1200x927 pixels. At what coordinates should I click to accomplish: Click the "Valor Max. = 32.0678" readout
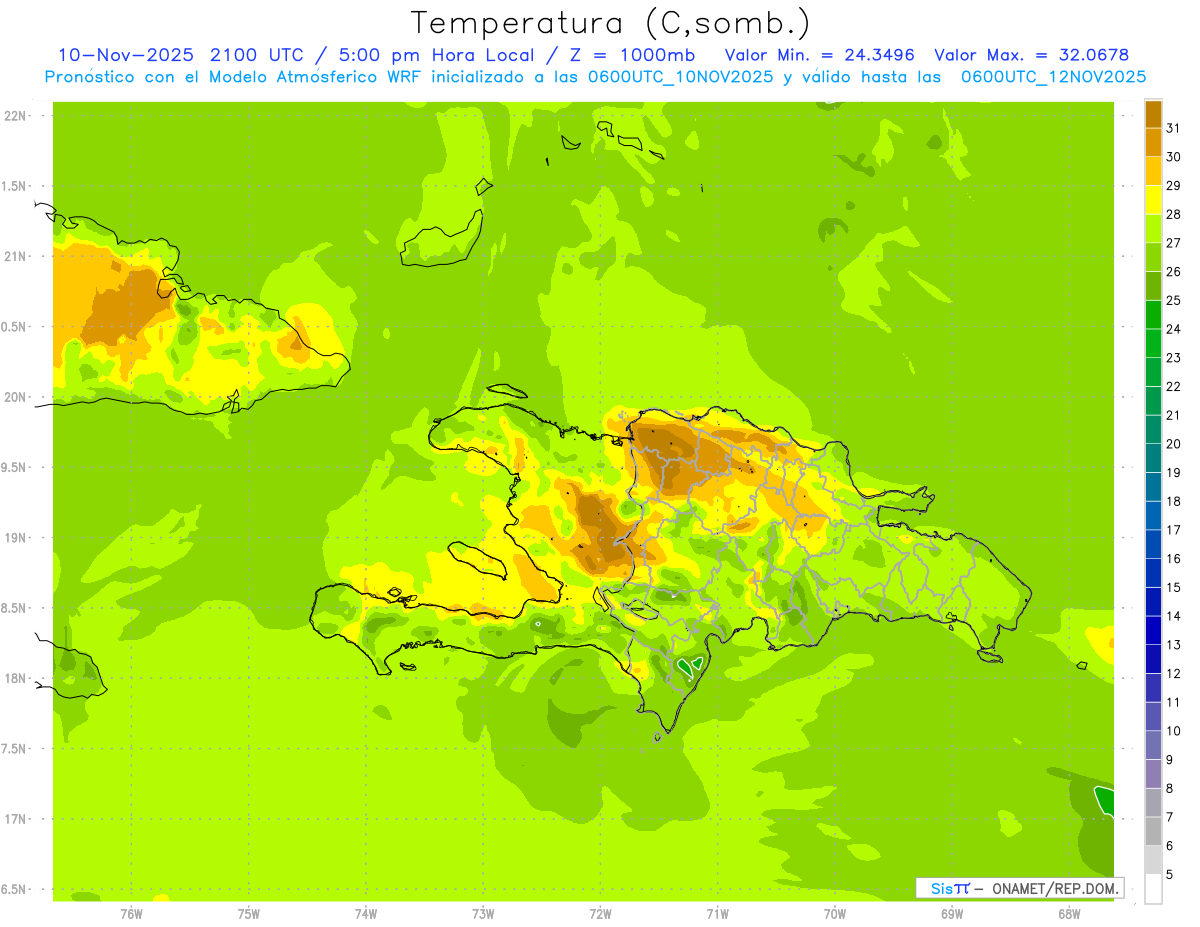[x=1031, y=54]
